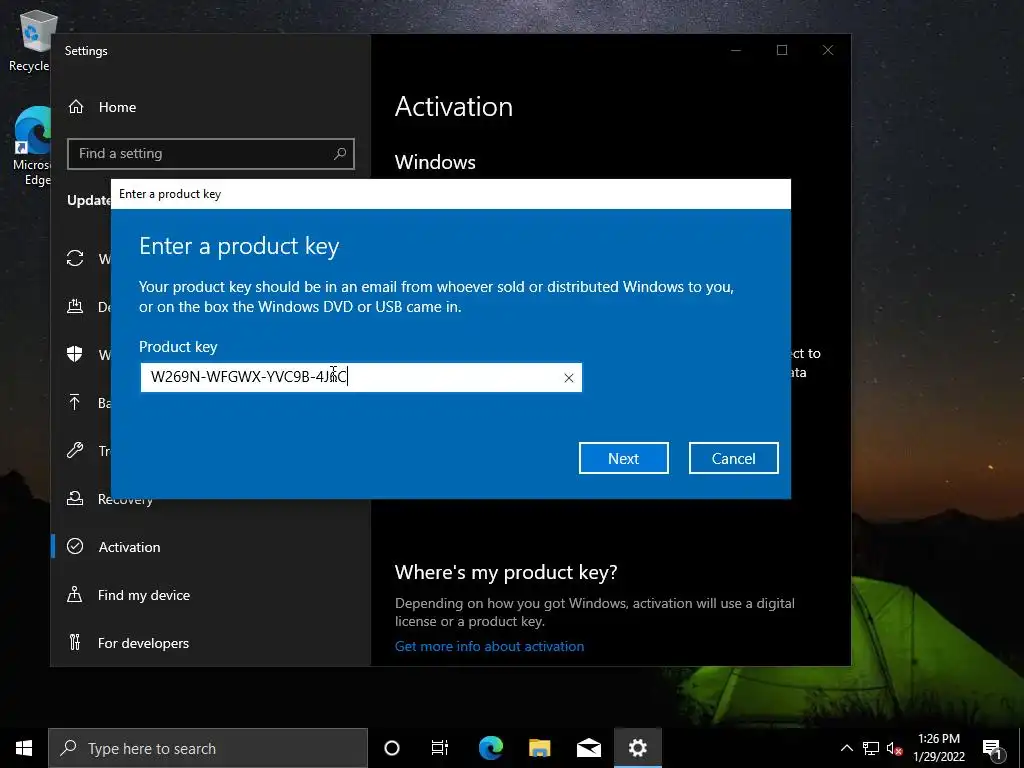Viewport: 1024px width, 768px height.
Task: Click the Find my device person icon
Action: click(x=75, y=594)
